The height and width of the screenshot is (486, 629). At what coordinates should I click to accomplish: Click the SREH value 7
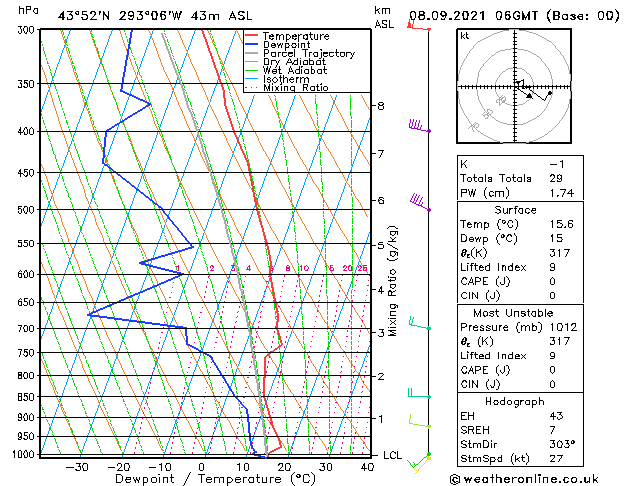point(553,430)
